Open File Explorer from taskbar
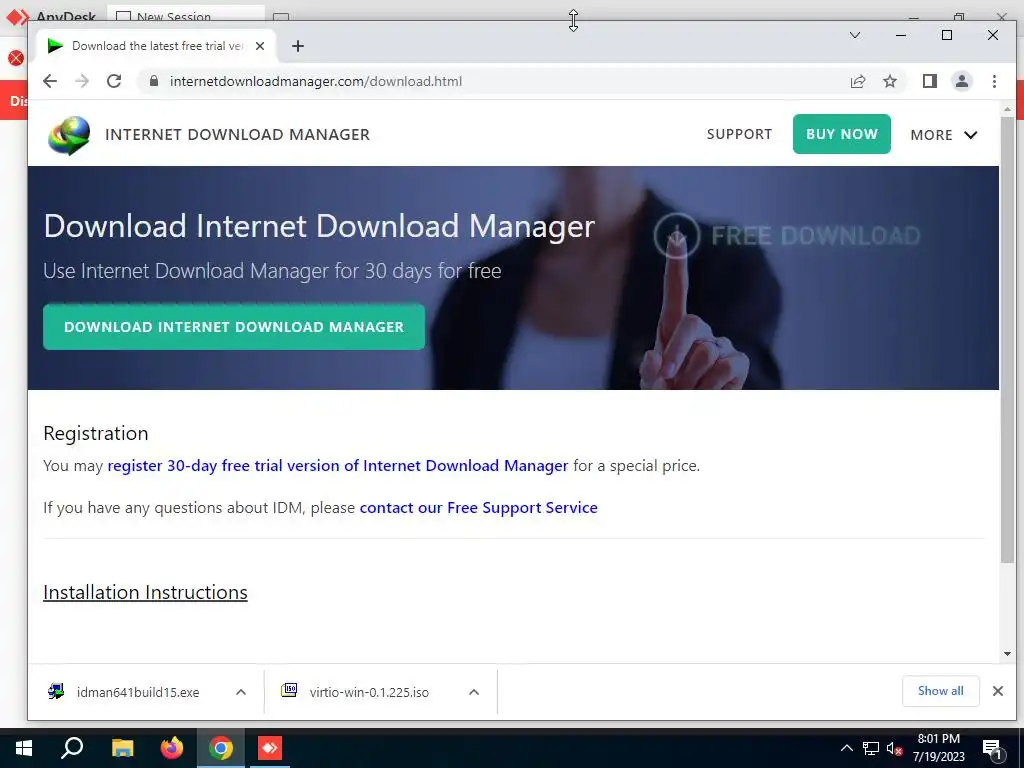The width and height of the screenshot is (1024, 768). [122, 748]
